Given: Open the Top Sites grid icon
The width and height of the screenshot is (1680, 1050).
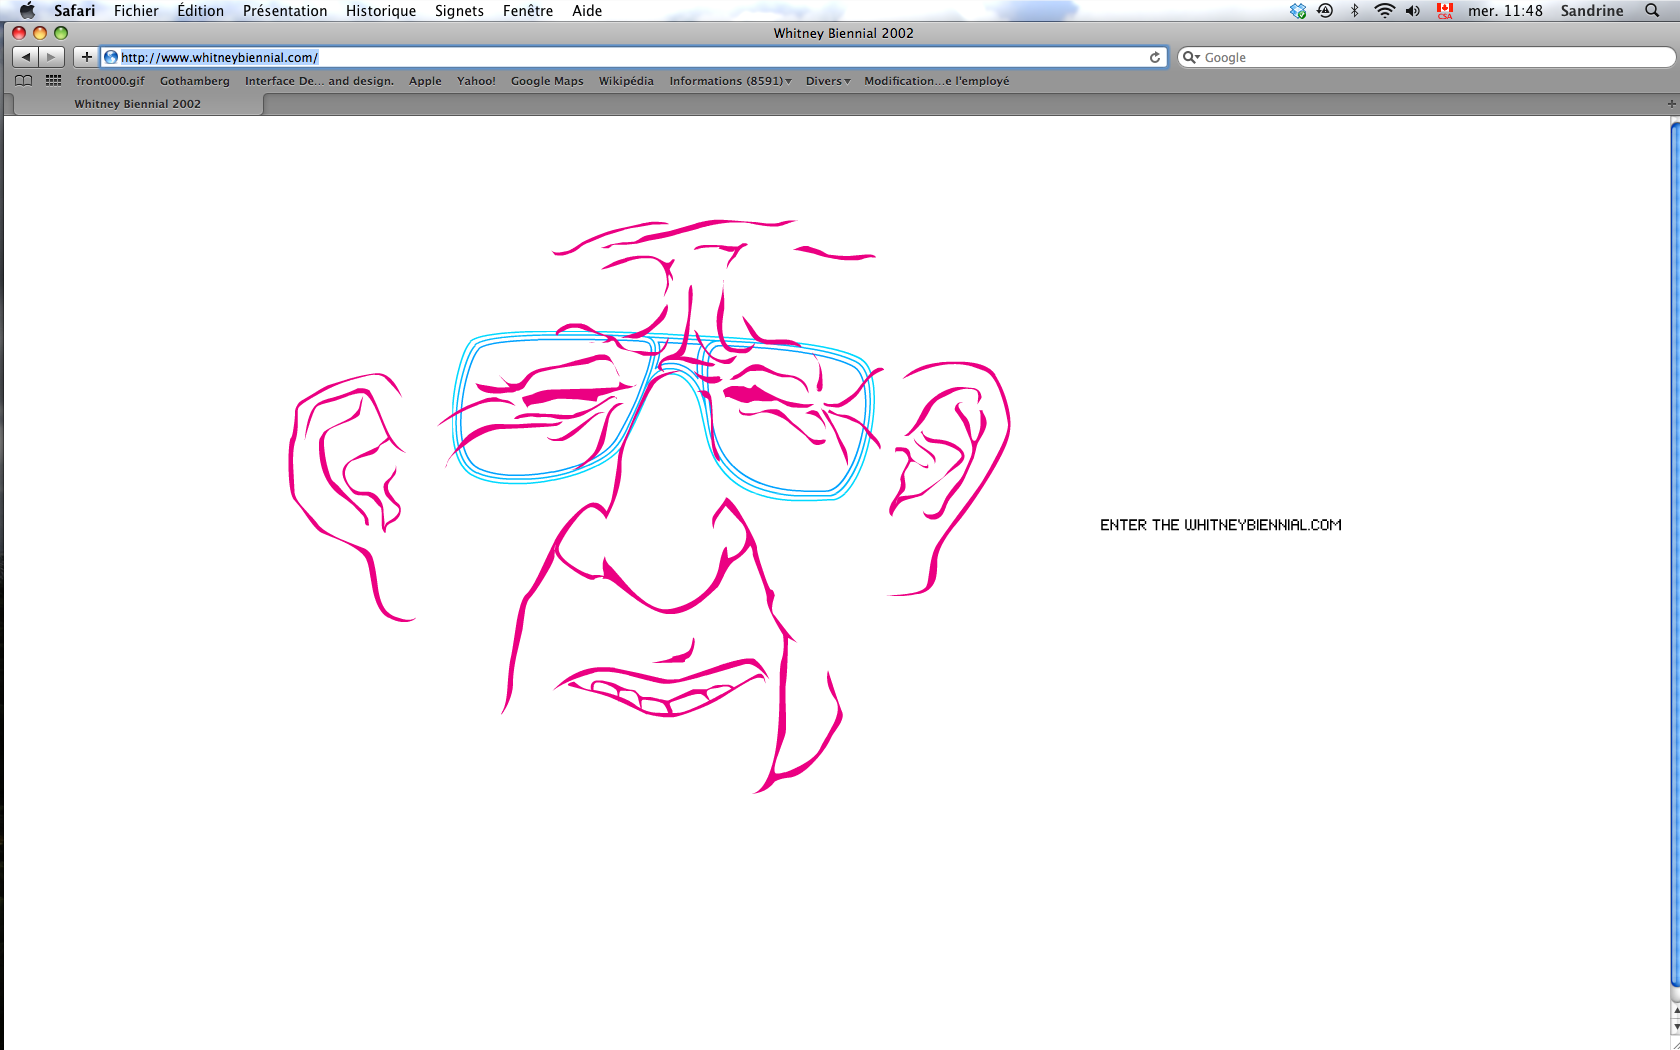Looking at the screenshot, I should click(53, 81).
